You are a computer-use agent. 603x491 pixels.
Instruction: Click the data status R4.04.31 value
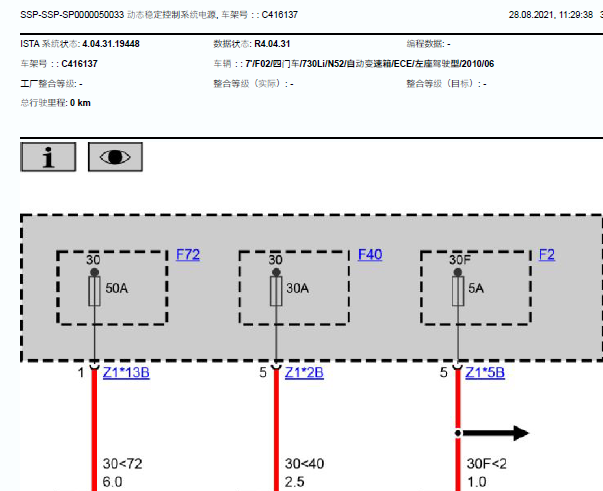(272, 44)
